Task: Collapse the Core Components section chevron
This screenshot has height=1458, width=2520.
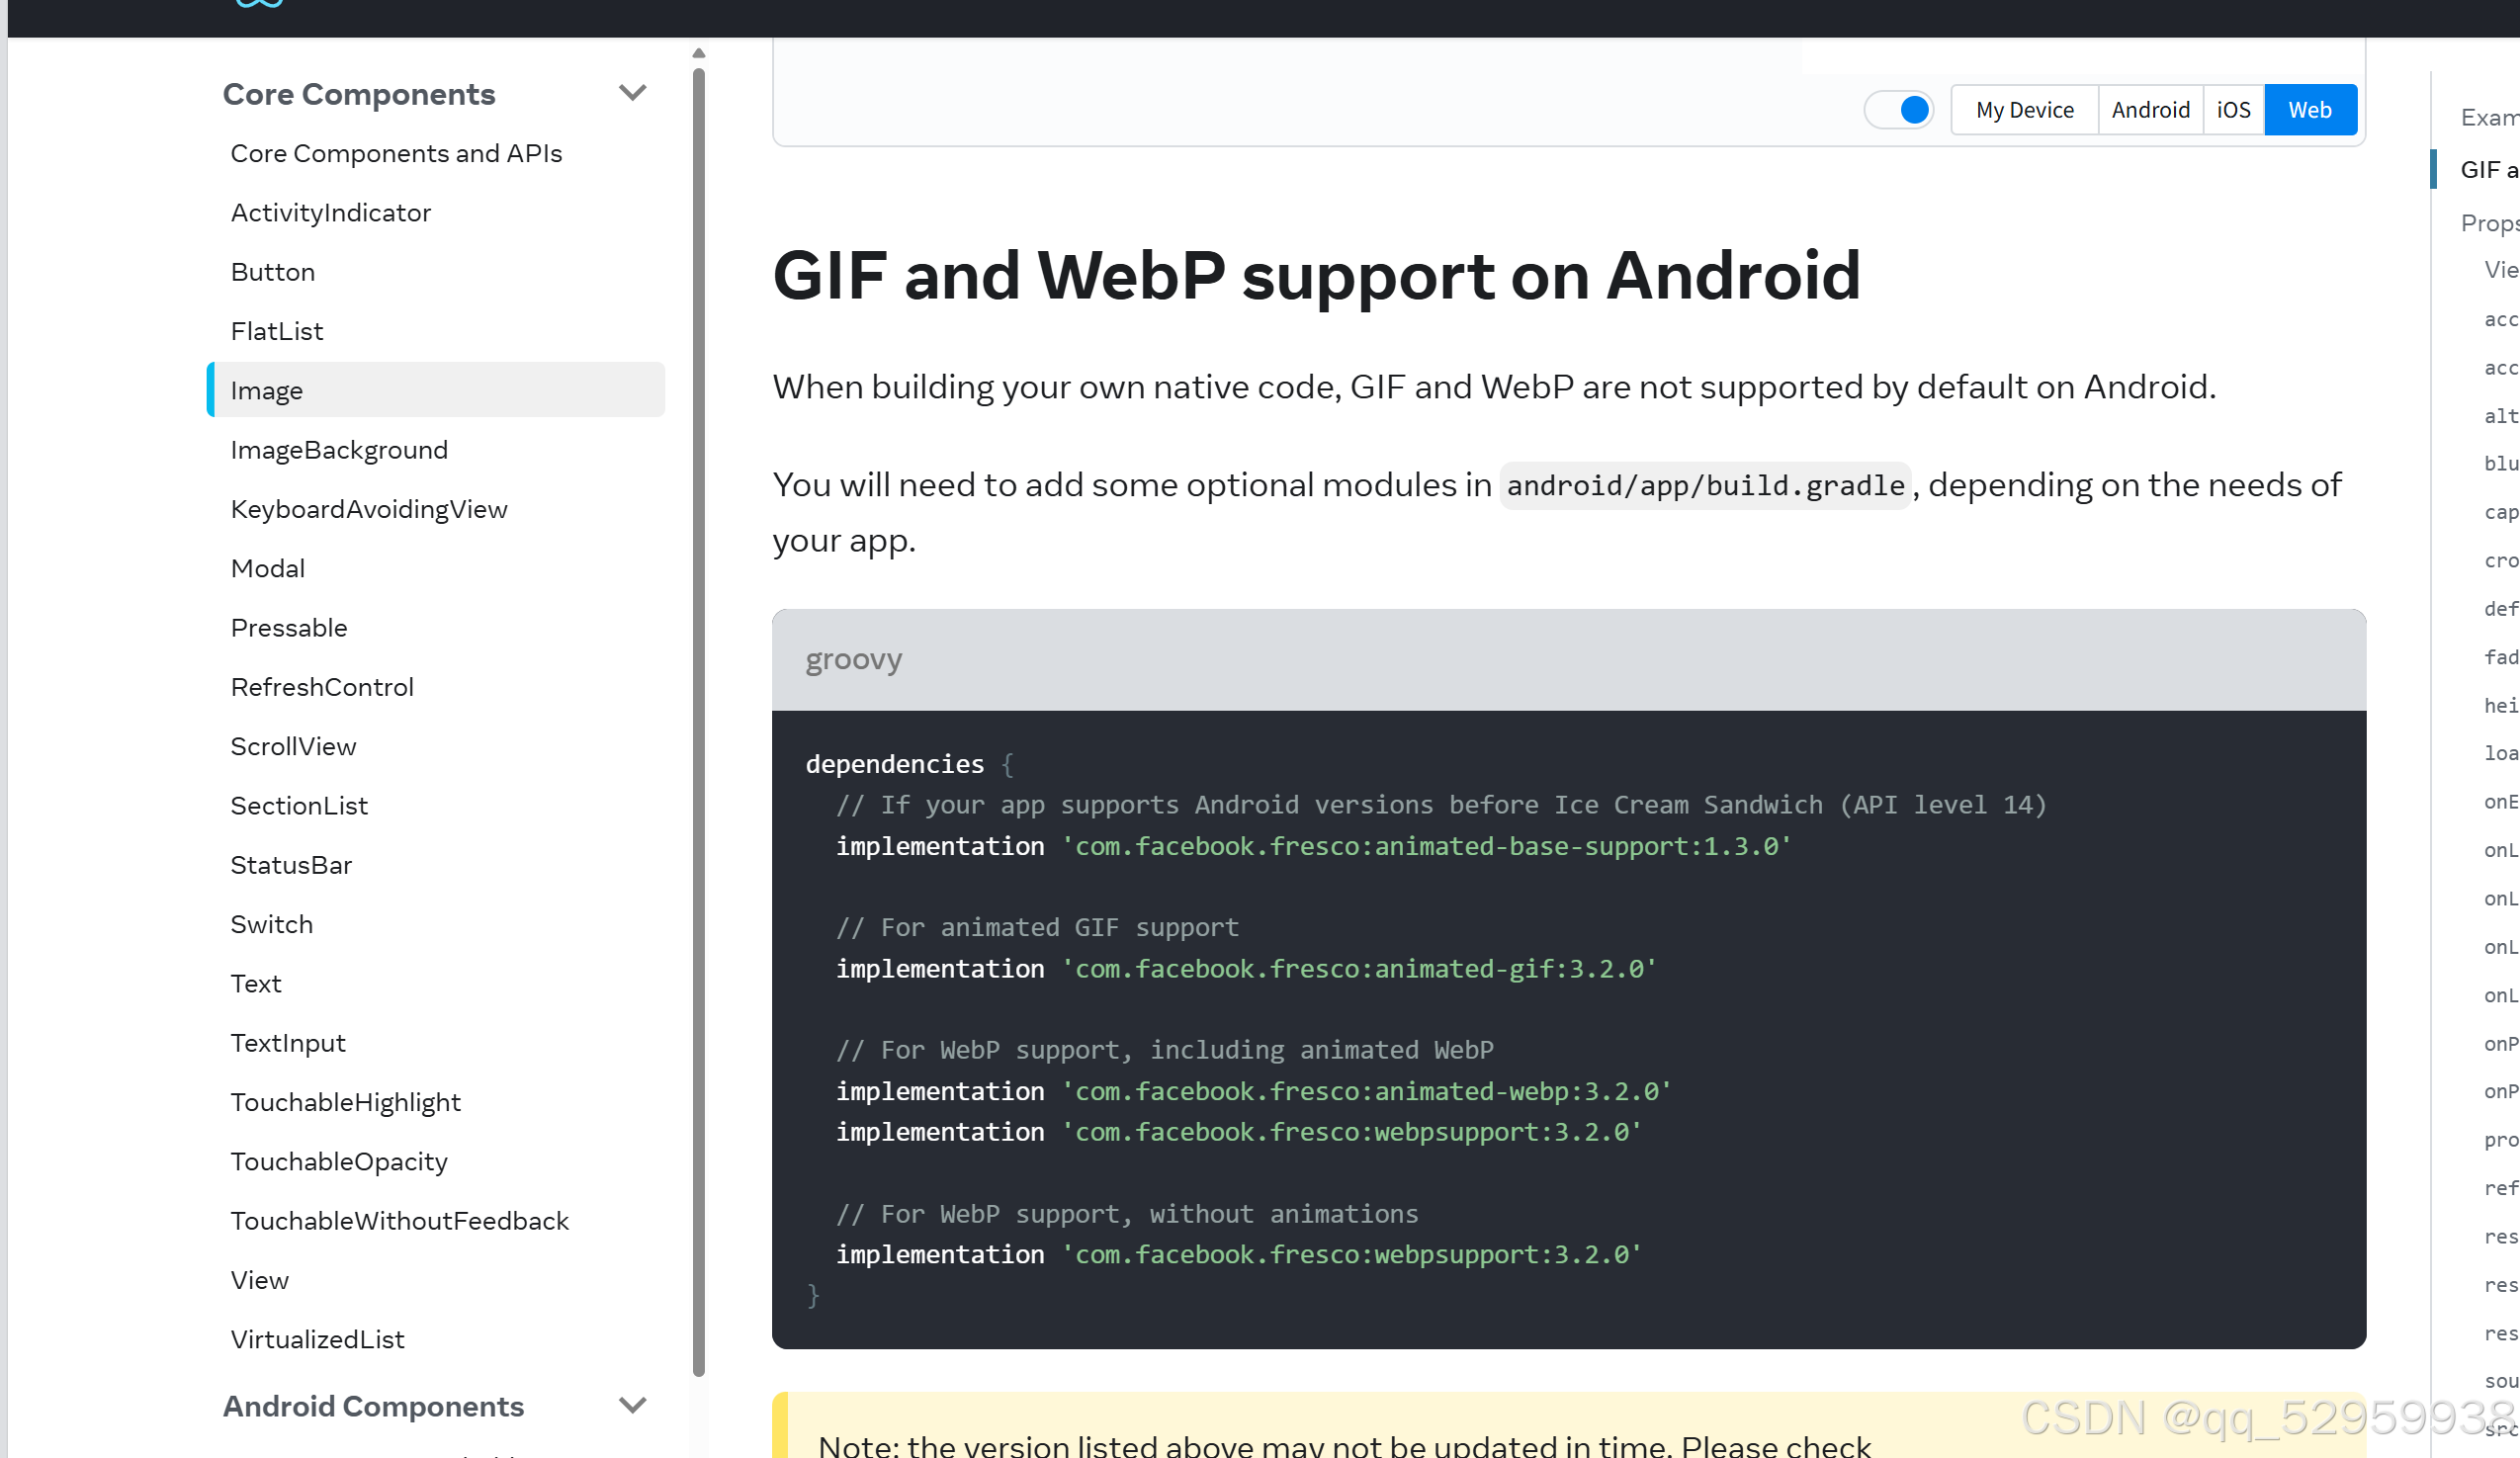Action: point(632,93)
